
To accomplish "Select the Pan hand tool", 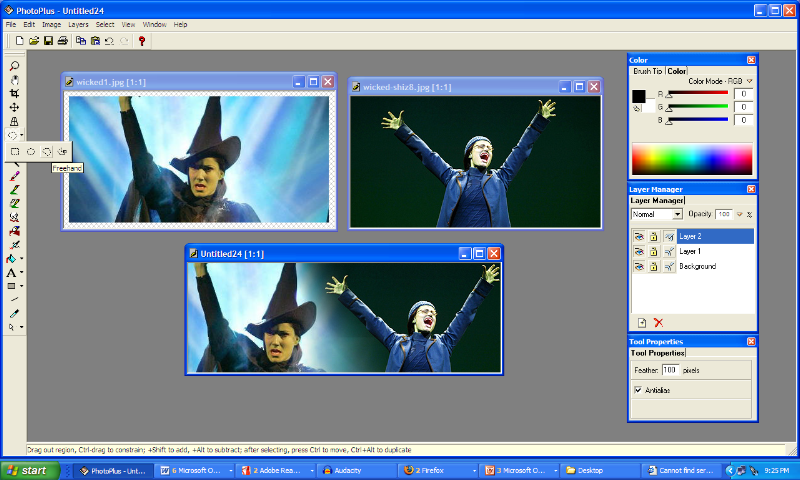I will (14, 80).
